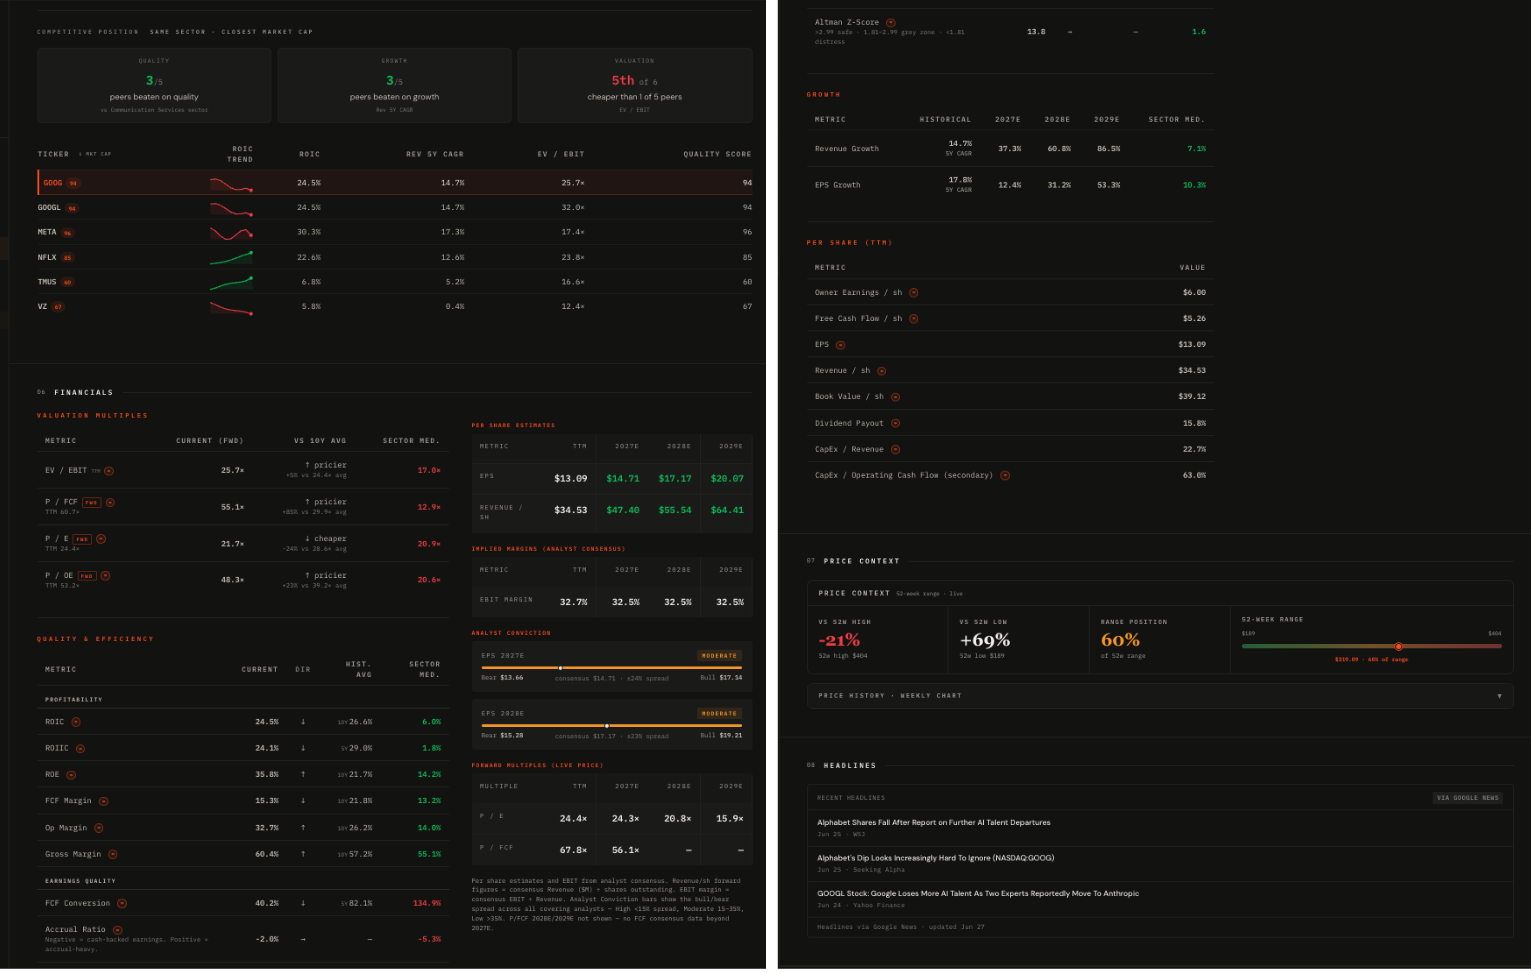Select the GOOGL peer row
The width and height of the screenshot is (1531, 972).
[395, 208]
